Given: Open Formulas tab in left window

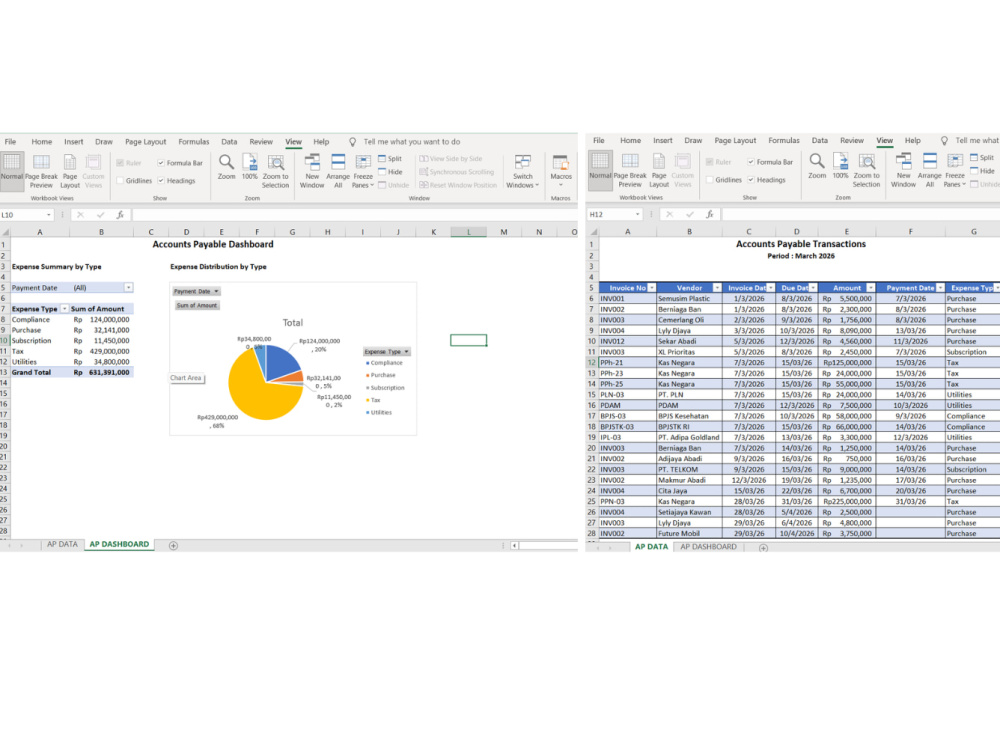Looking at the screenshot, I should pos(194,142).
